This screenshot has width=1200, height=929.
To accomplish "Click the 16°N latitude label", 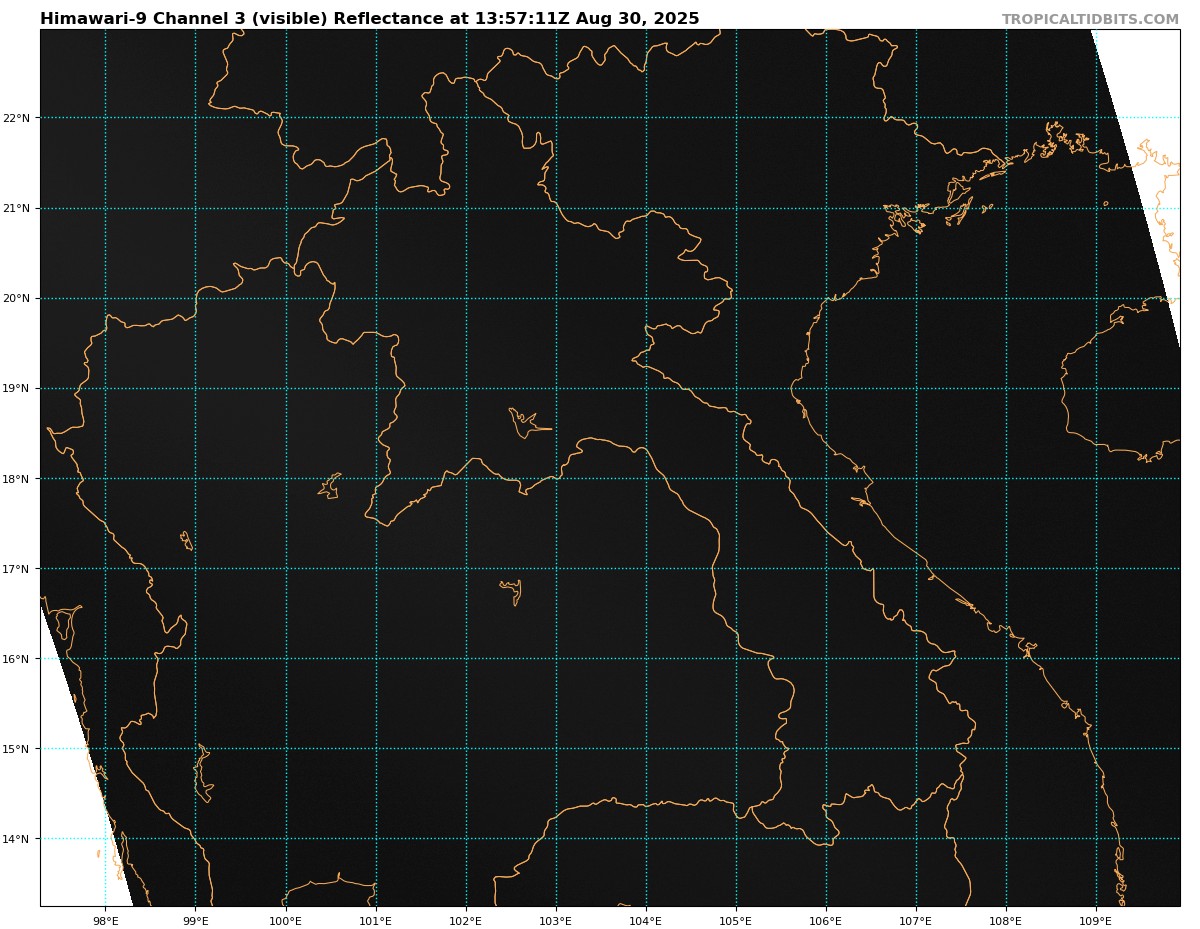I will [17, 659].
